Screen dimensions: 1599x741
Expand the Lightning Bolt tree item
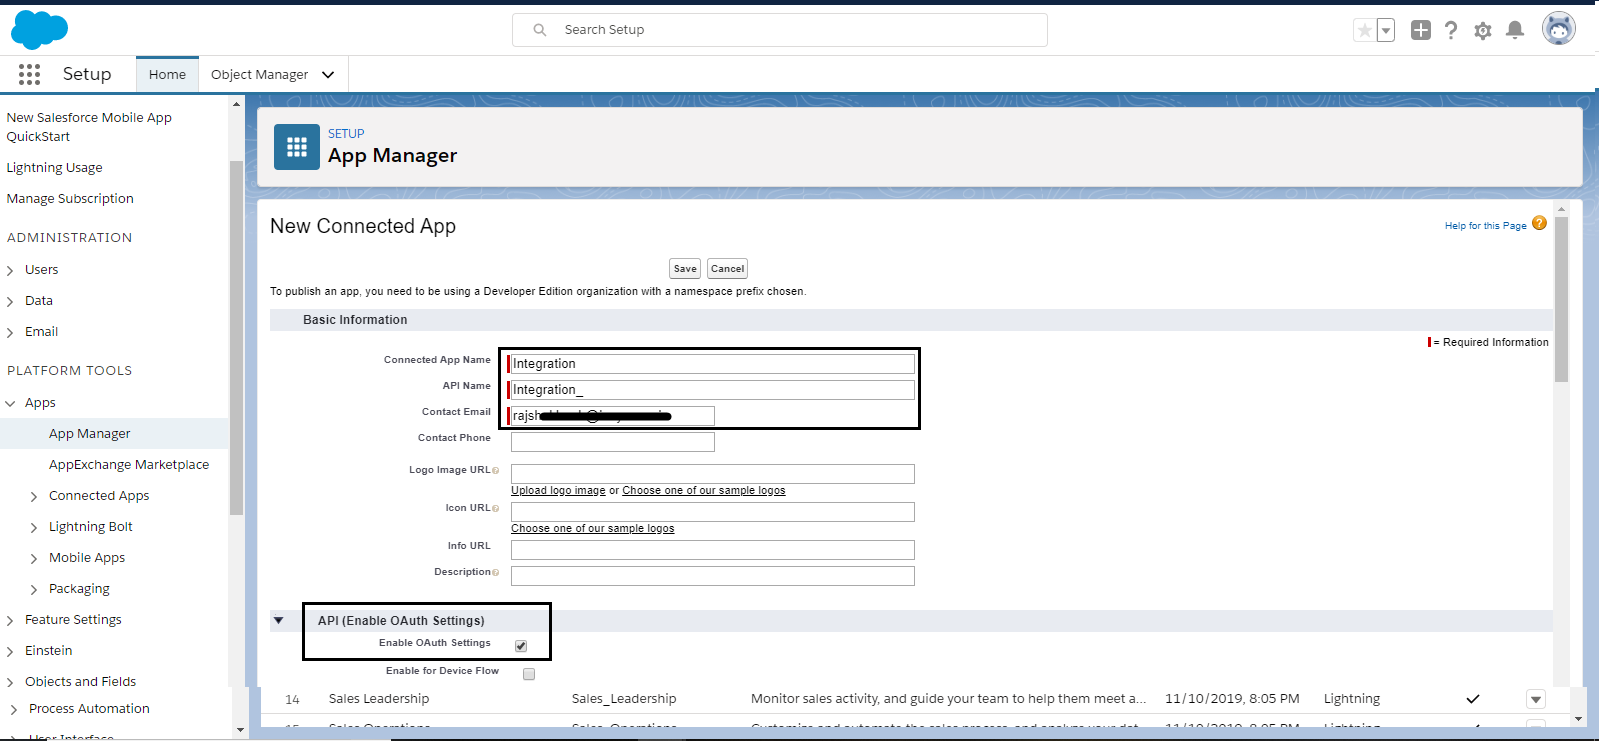point(34,527)
